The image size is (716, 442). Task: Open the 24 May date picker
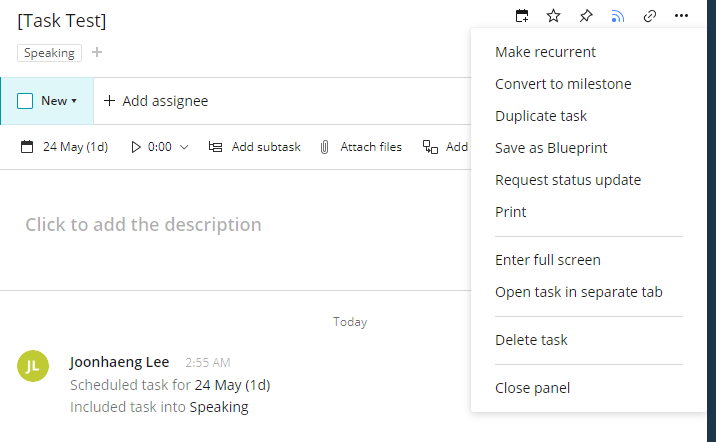pos(65,147)
